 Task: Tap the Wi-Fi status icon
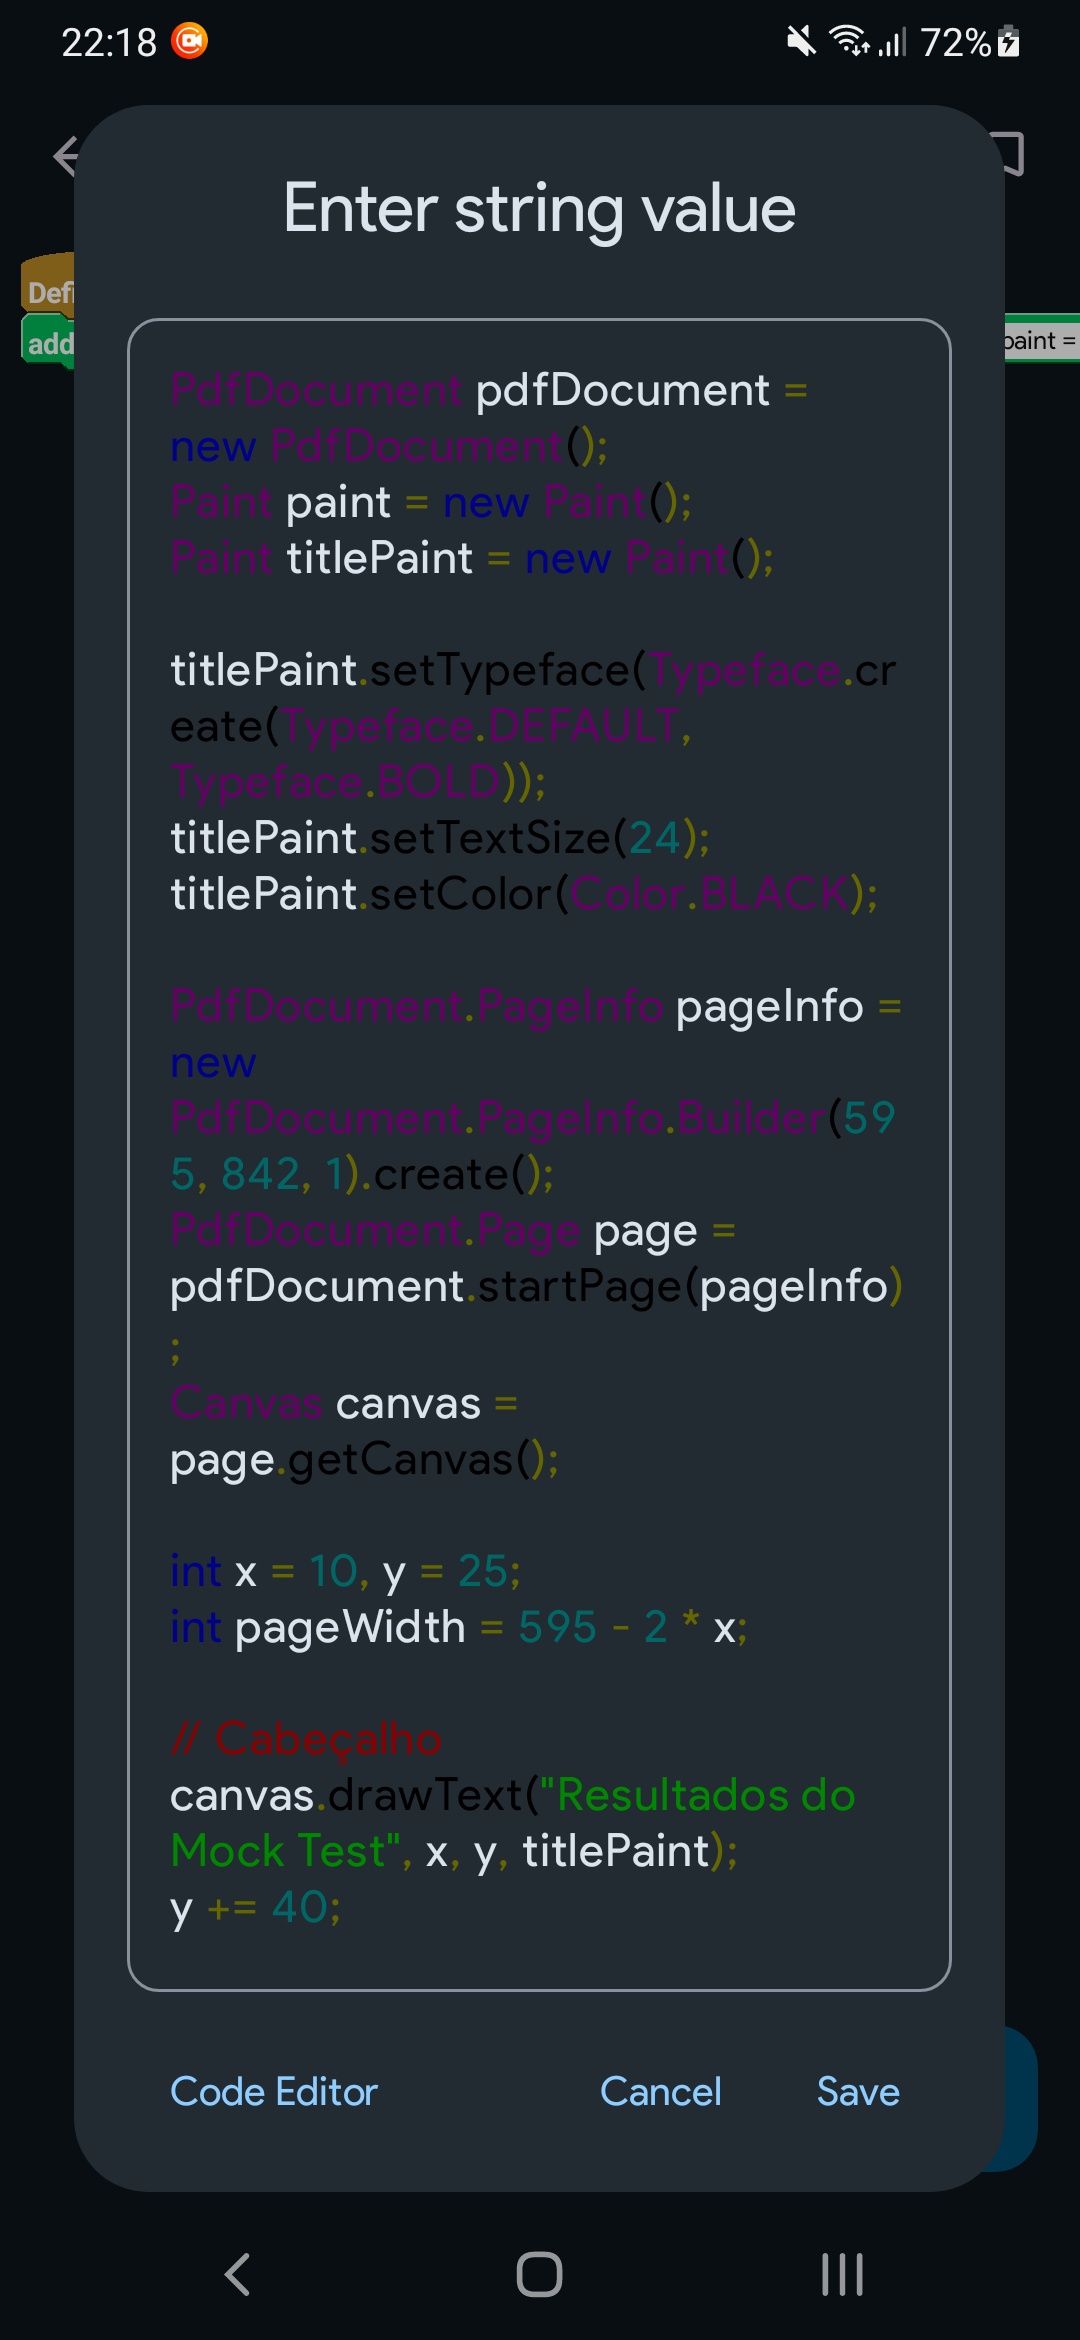pyautogui.click(x=849, y=41)
